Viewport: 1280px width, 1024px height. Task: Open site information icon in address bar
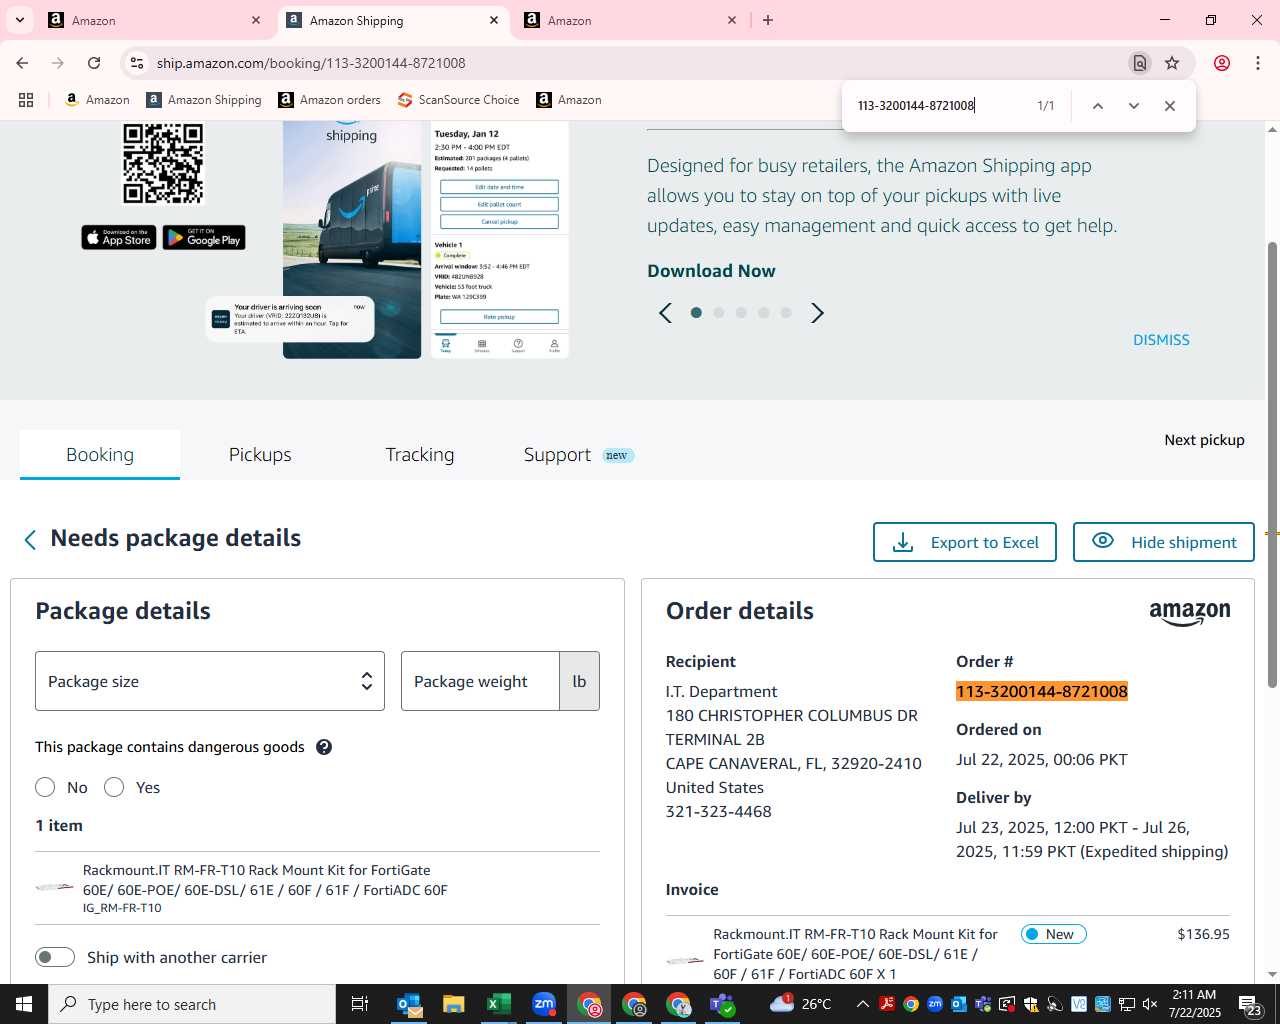pos(137,63)
